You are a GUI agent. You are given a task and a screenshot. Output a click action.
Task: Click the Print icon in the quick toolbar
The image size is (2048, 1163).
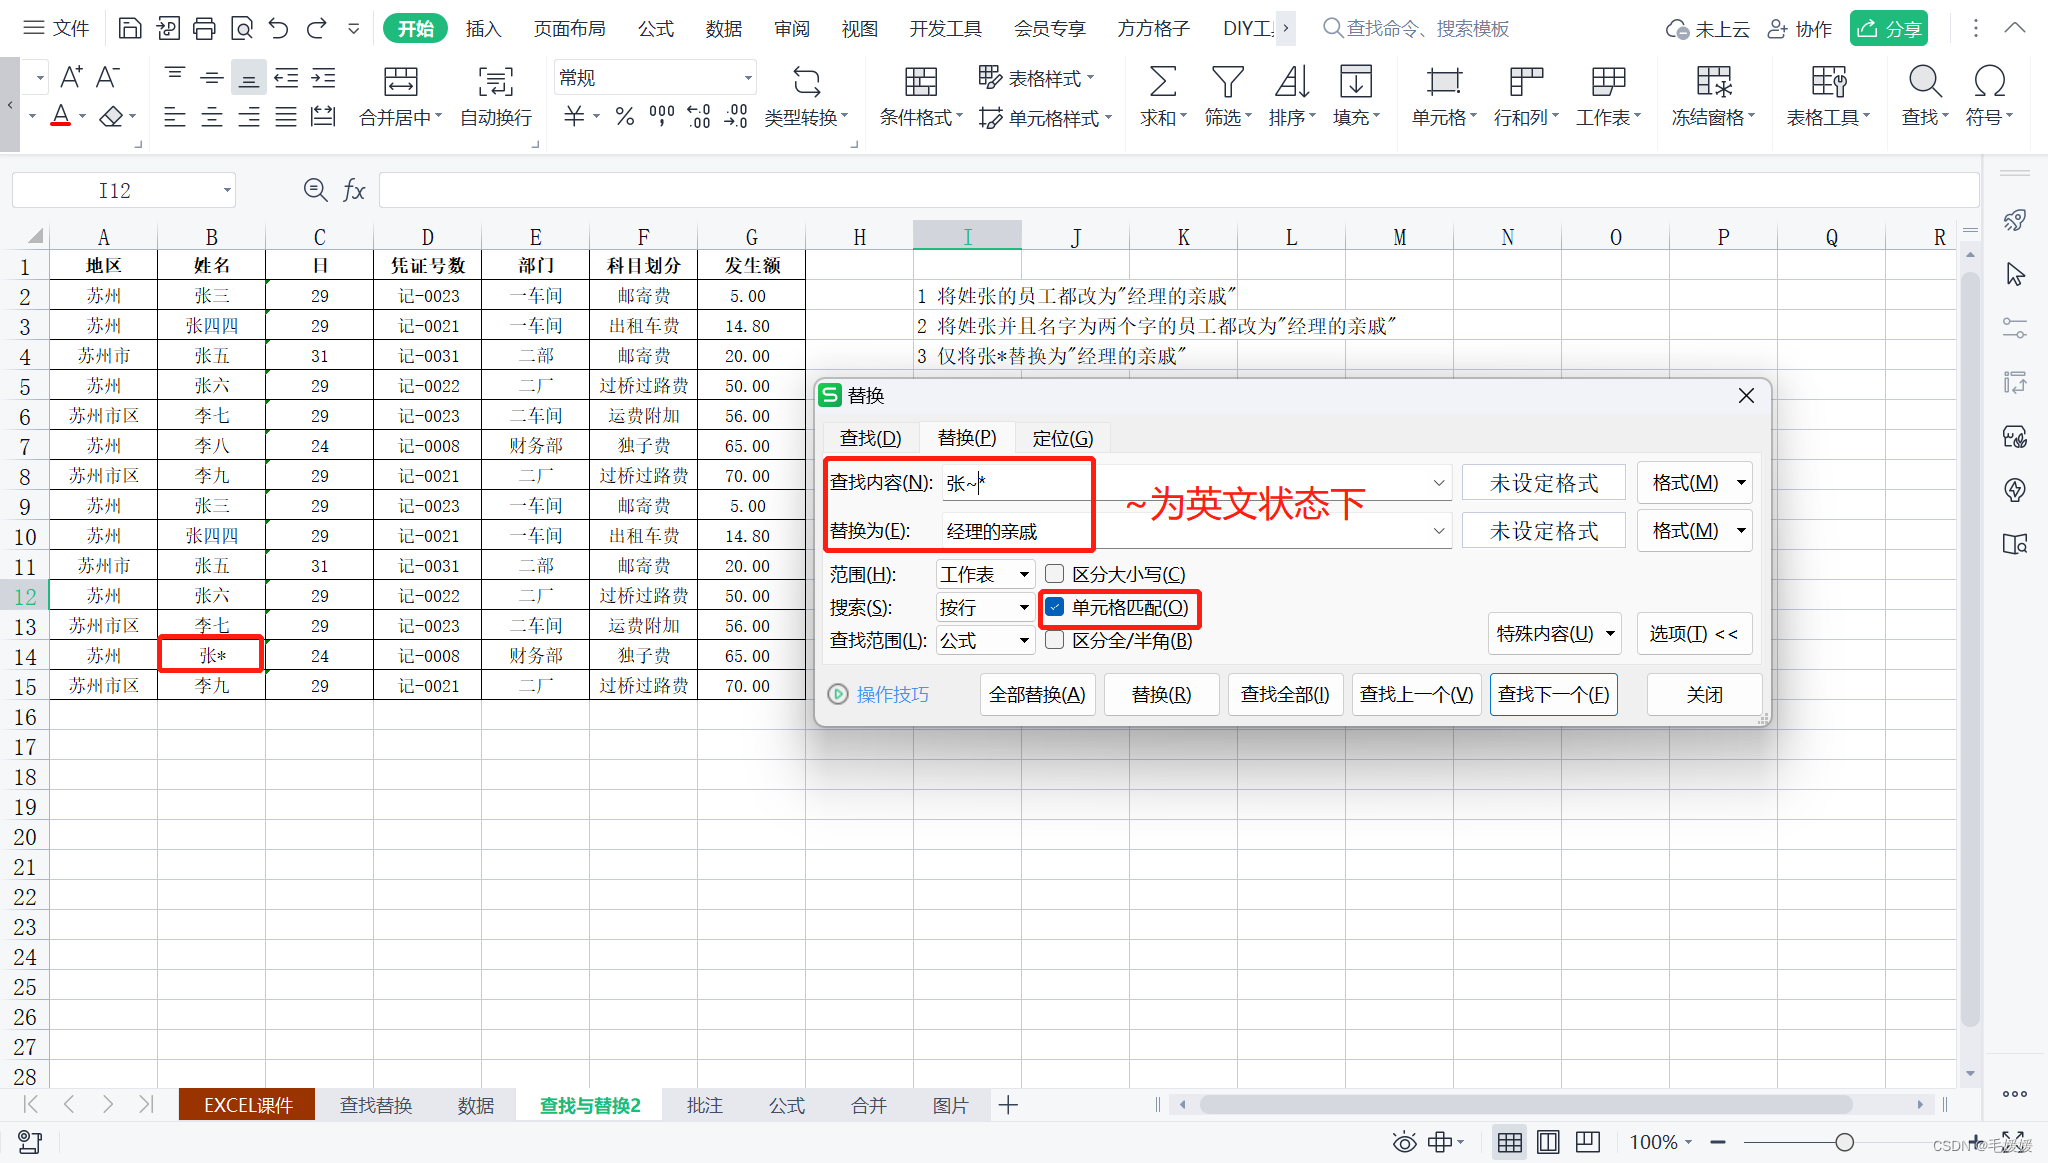tap(204, 28)
